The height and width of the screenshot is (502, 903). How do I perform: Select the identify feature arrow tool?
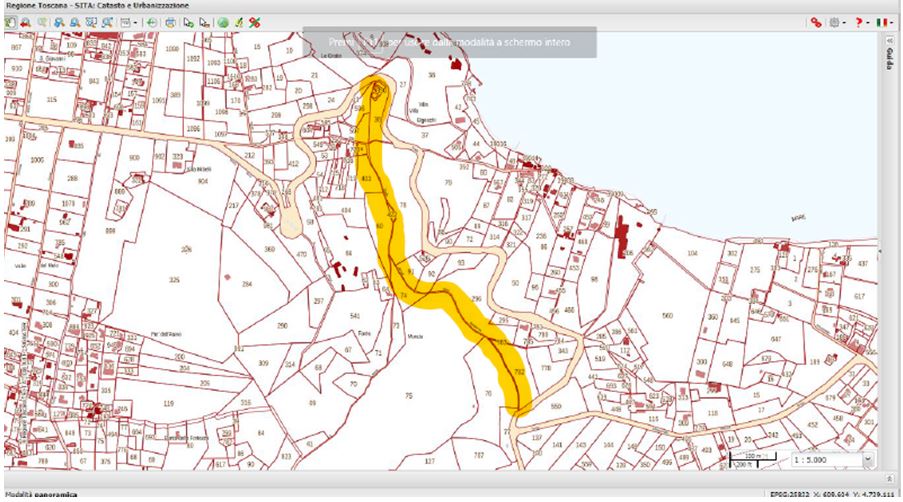tap(188, 21)
